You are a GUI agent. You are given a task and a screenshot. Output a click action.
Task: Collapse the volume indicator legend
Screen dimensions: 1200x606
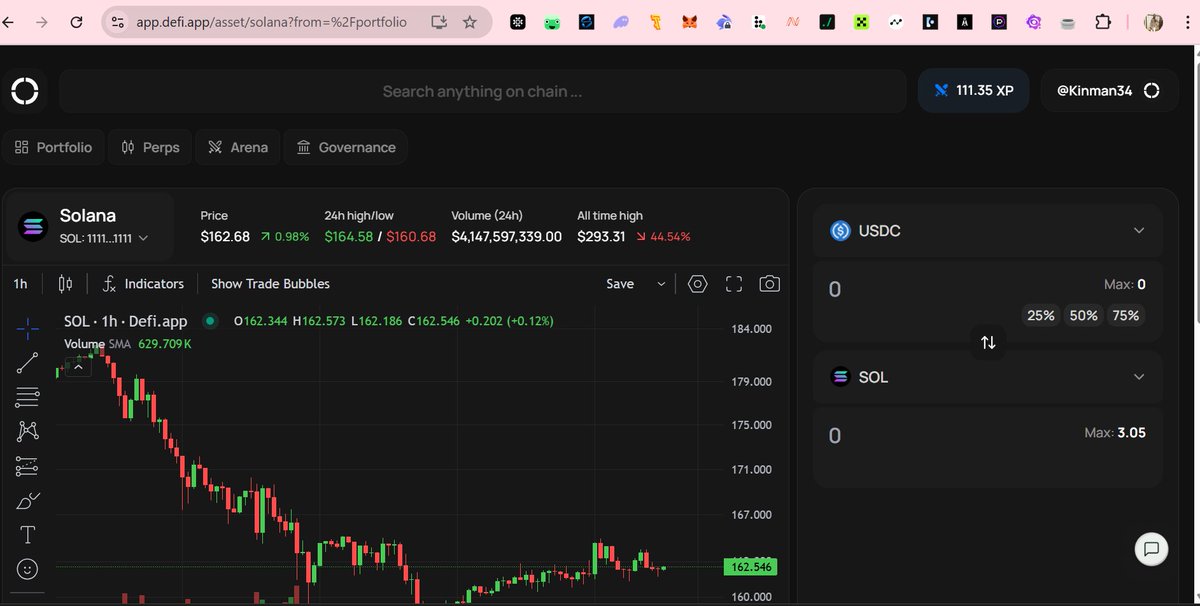[78, 366]
